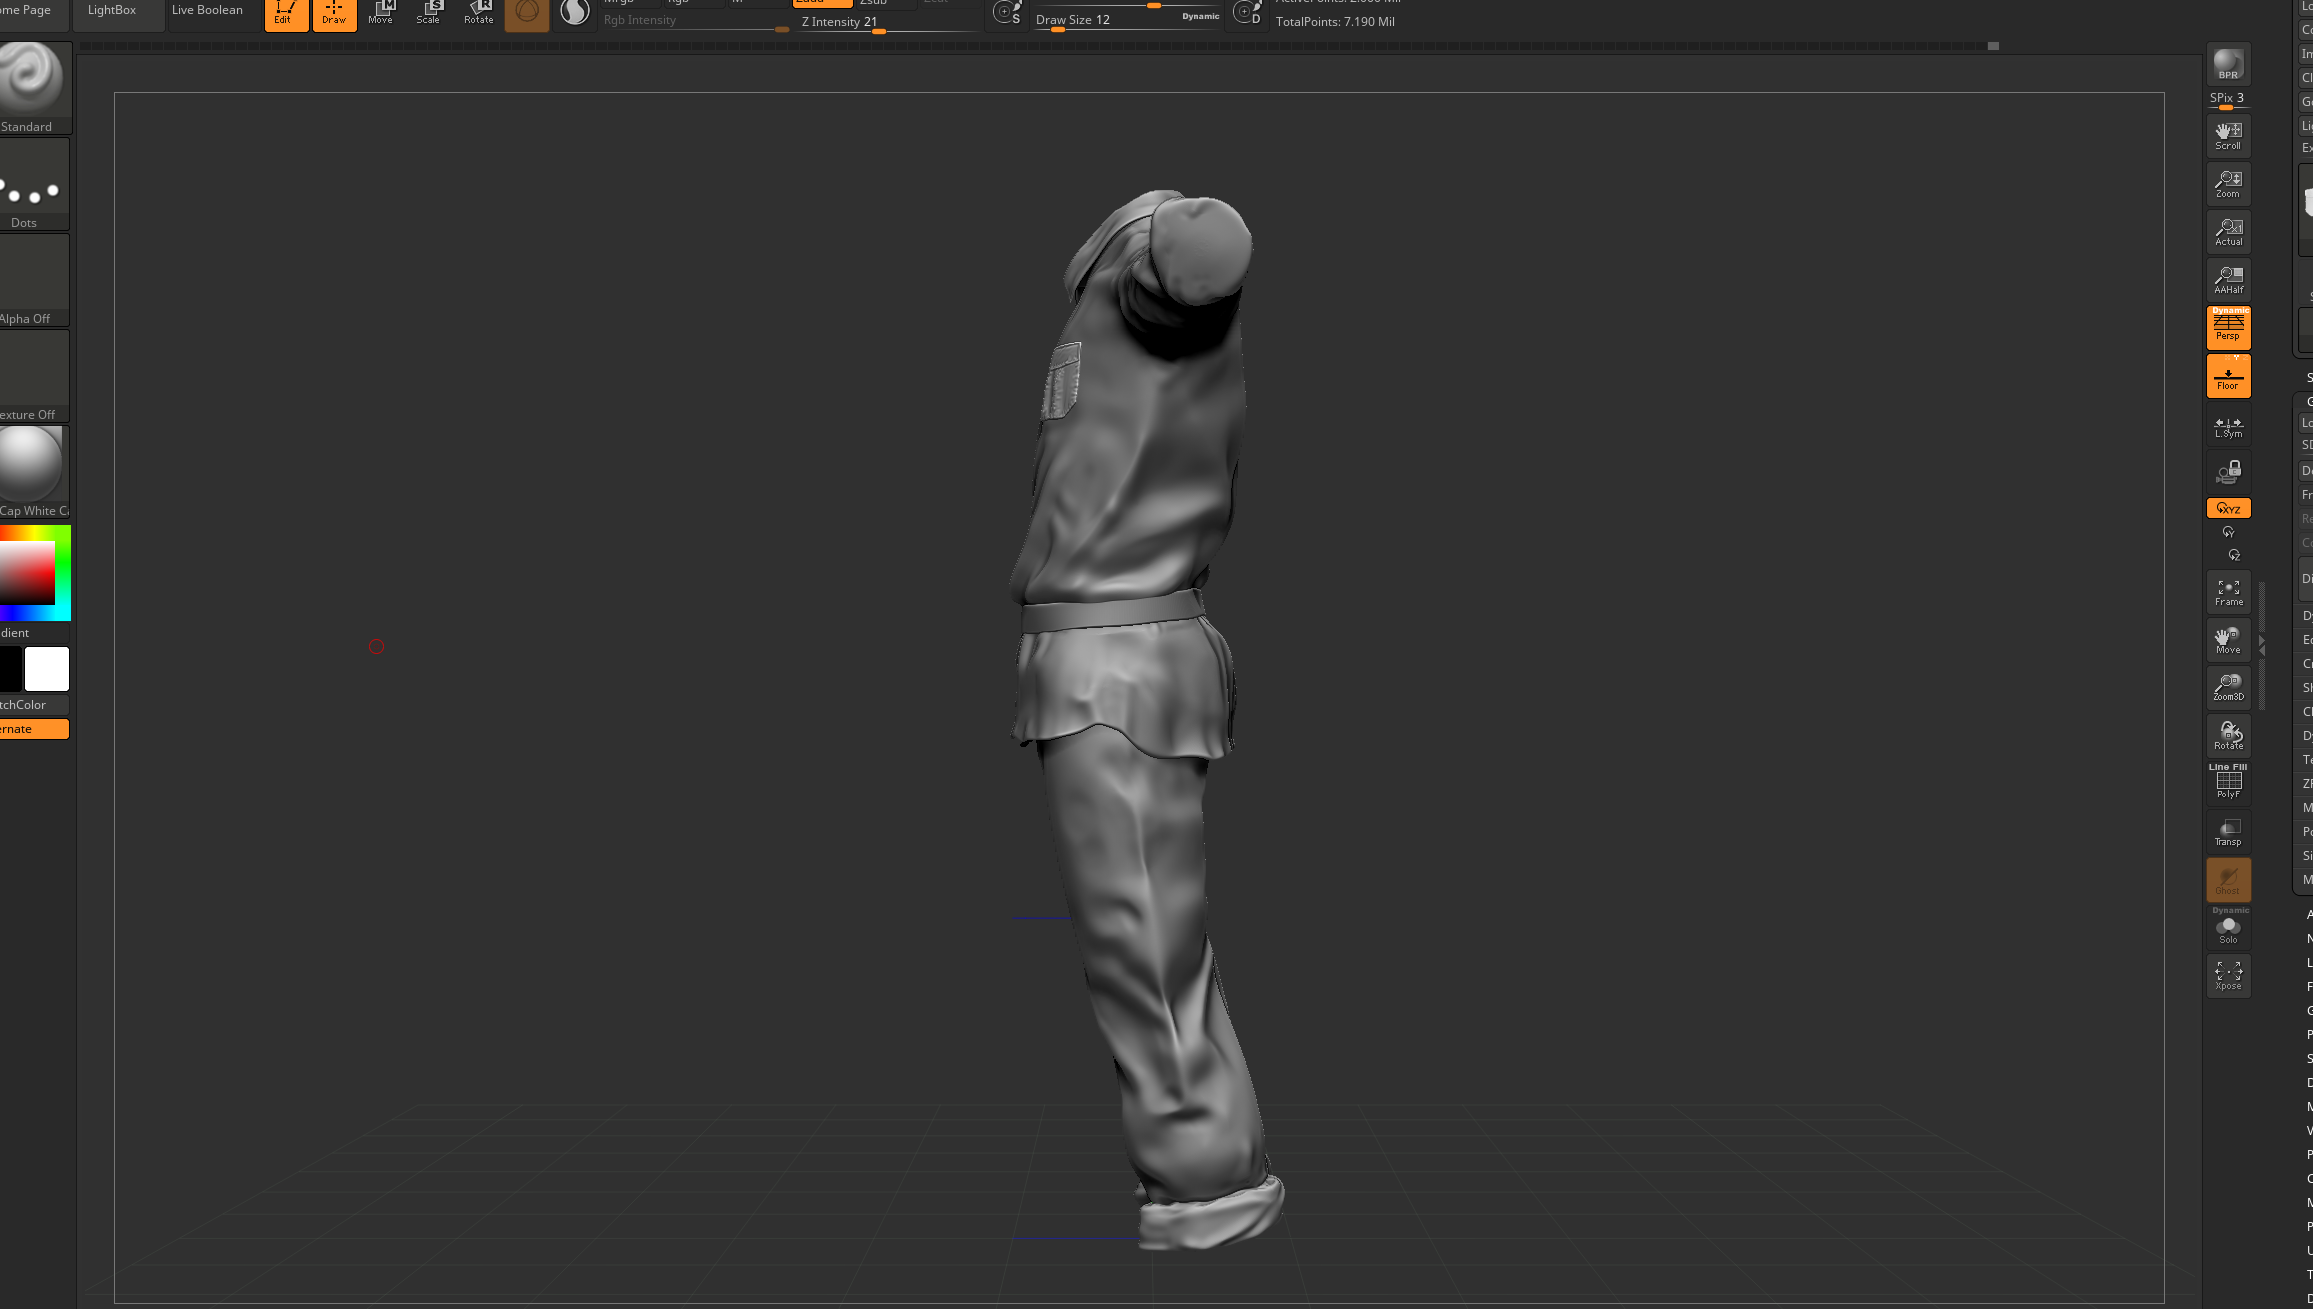Click the BPR render button
The height and width of the screenshot is (1309, 2313).
tap(2227, 65)
